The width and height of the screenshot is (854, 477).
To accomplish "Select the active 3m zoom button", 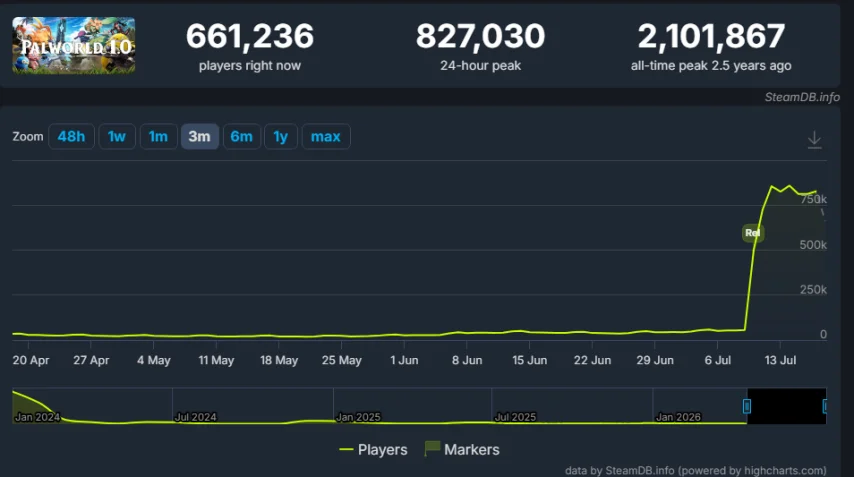I will pos(199,136).
